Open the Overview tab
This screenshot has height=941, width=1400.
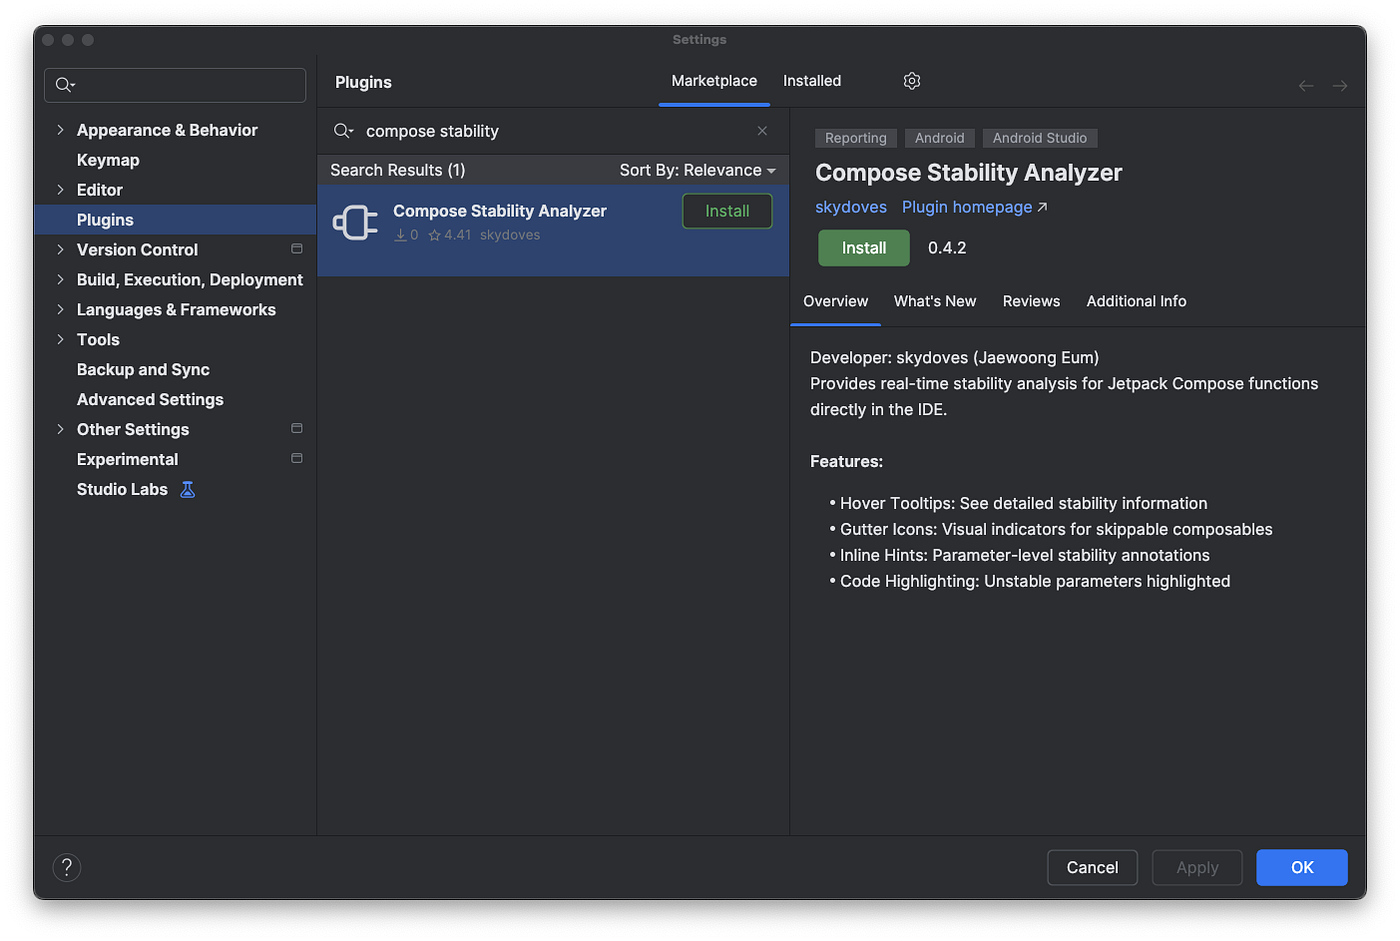pyautogui.click(x=836, y=301)
